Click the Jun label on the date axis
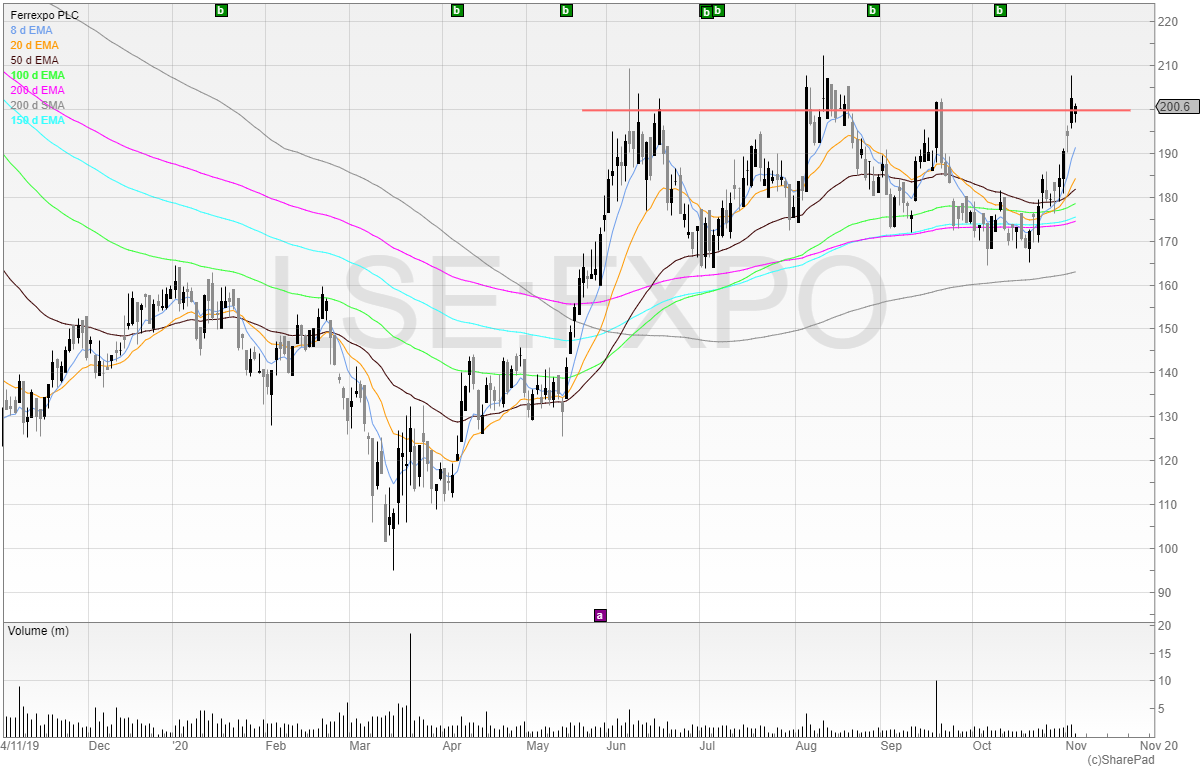1200x768 pixels. pyautogui.click(x=616, y=745)
